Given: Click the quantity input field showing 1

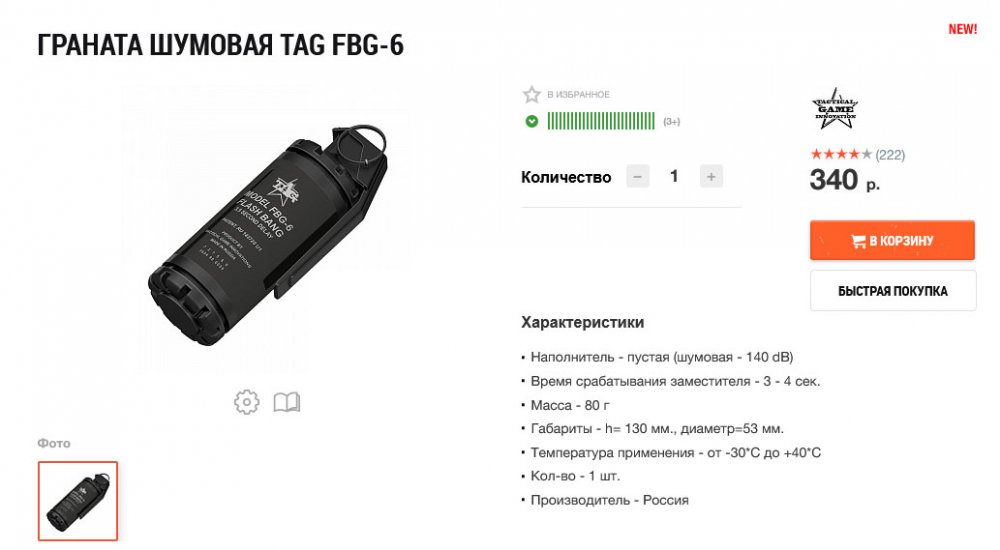Looking at the screenshot, I should (674, 177).
